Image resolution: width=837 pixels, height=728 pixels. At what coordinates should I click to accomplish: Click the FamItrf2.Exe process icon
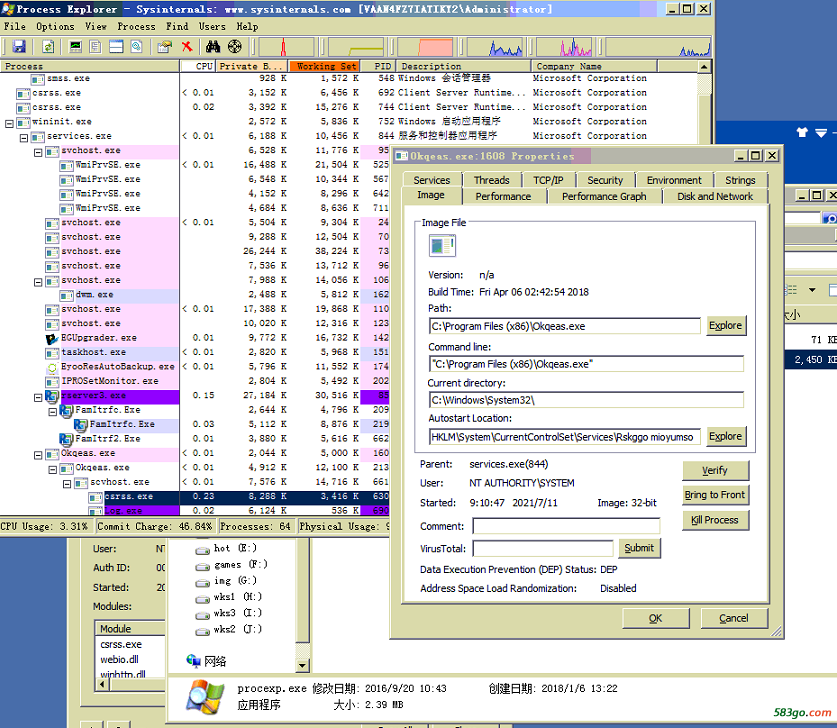click(66, 439)
